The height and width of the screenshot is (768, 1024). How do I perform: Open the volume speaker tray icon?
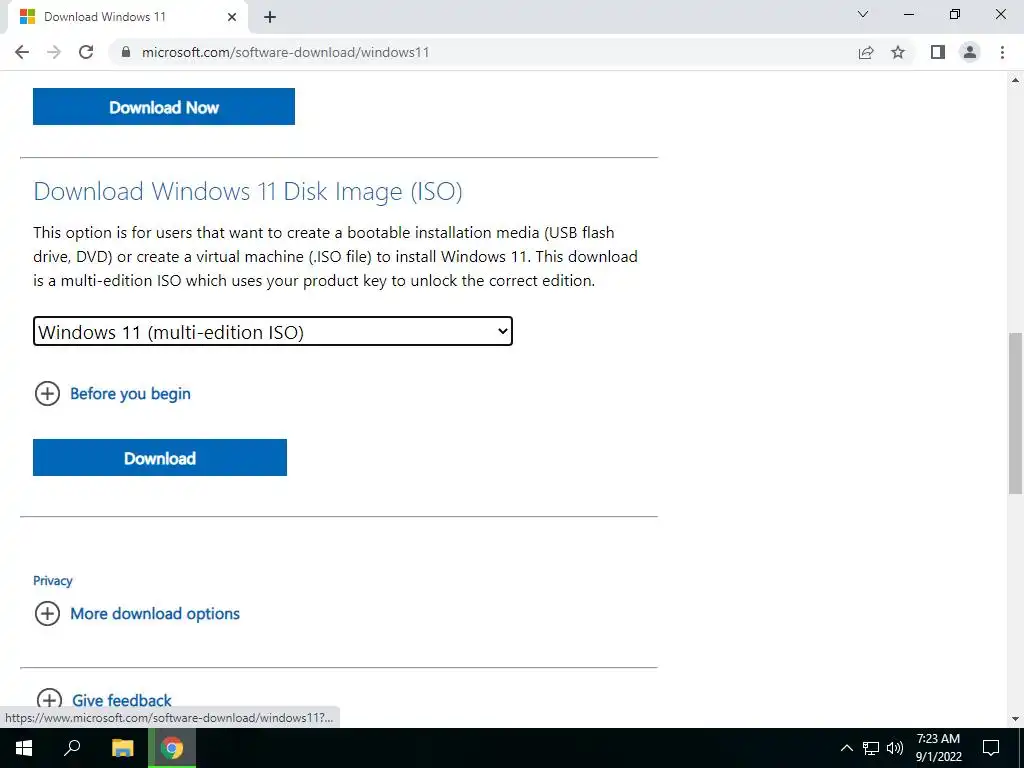pyautogui.click(x=895, y=748)
